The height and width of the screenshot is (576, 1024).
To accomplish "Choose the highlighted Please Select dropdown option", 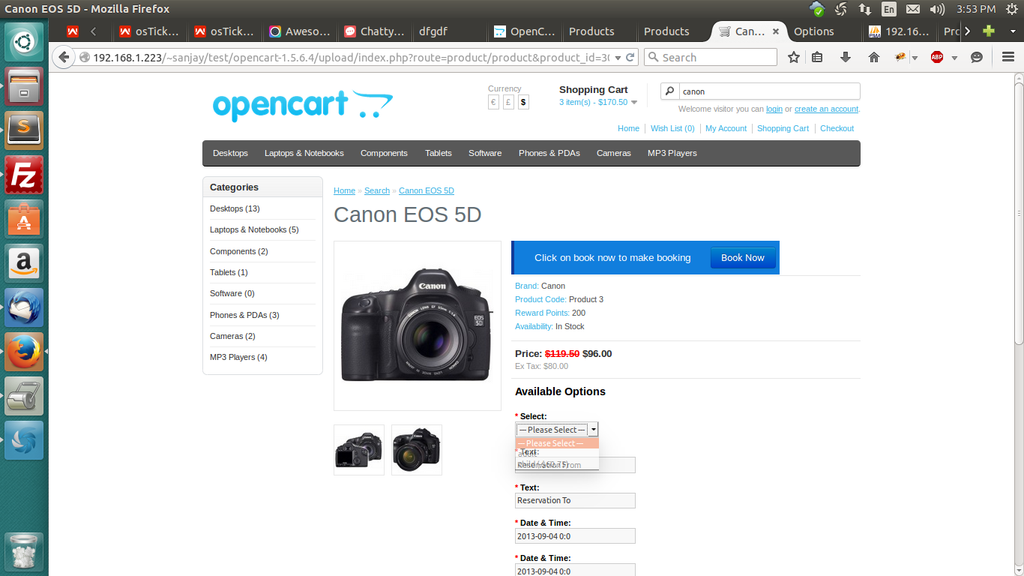I will pos(556,443).
